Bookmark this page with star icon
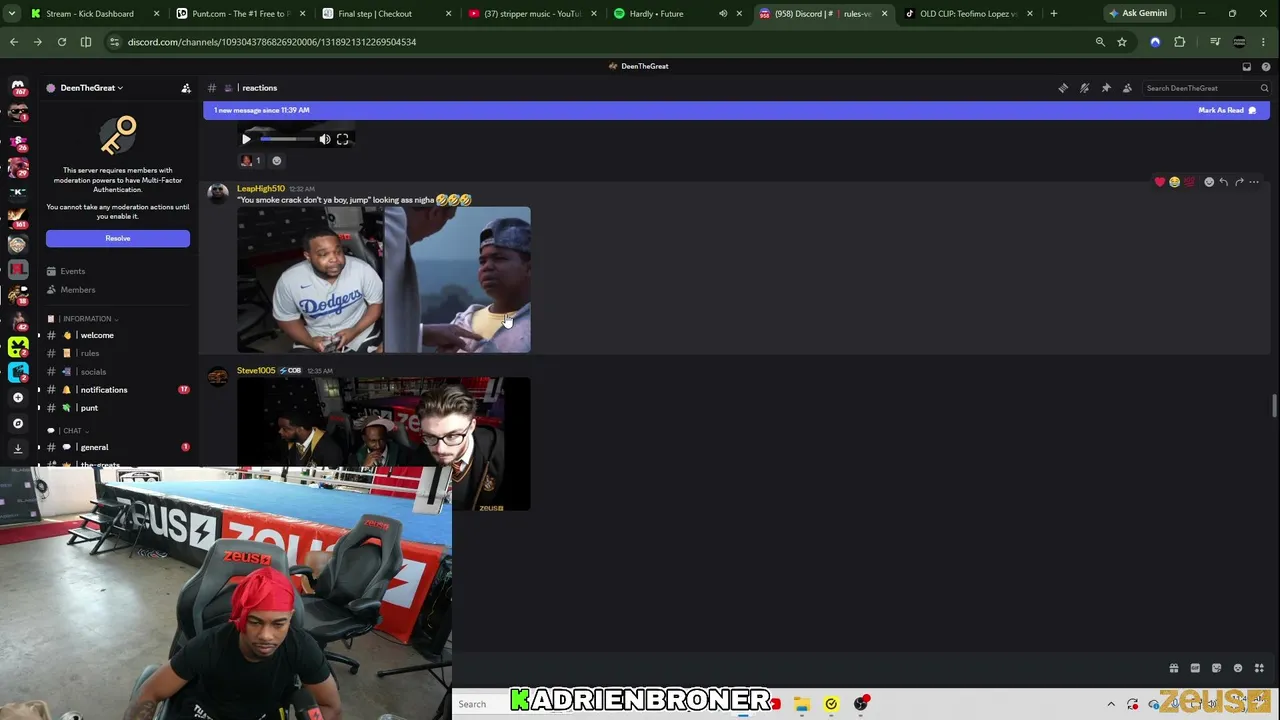Image resolution: width=1280 pixels, height=720 pixels. coord(1122,42)
